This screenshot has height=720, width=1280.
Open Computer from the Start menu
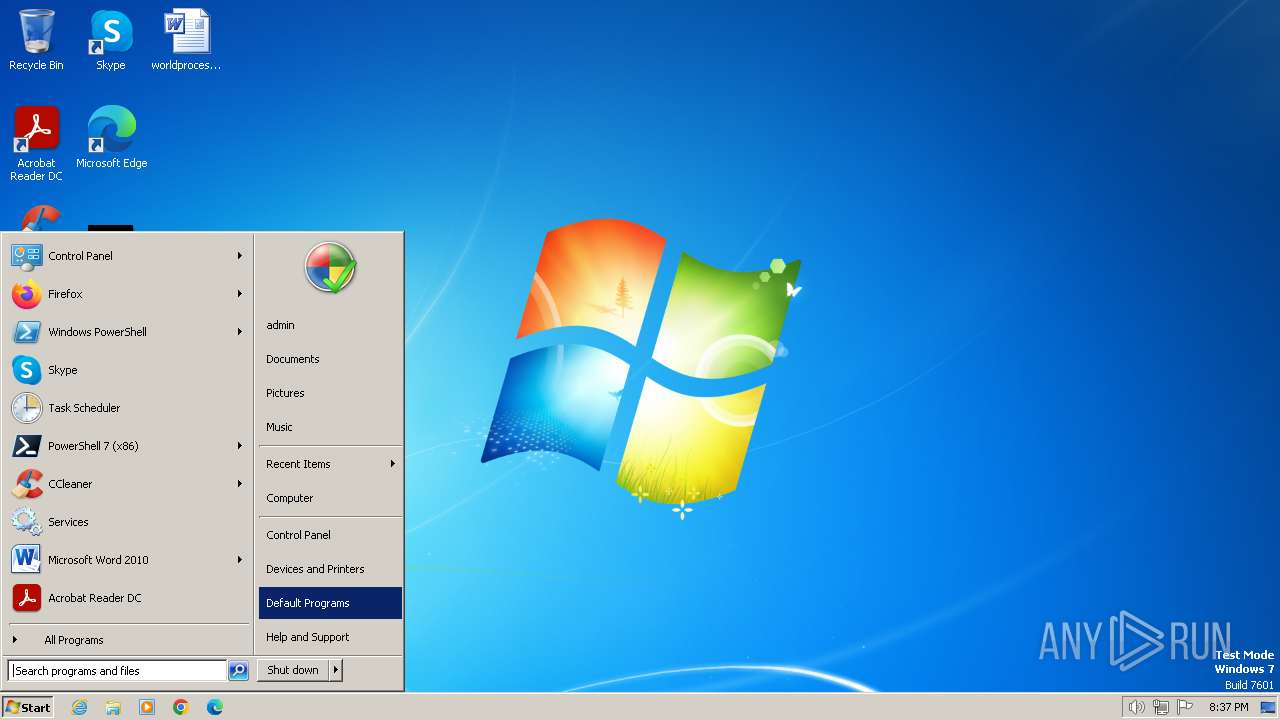pos(330,498)
